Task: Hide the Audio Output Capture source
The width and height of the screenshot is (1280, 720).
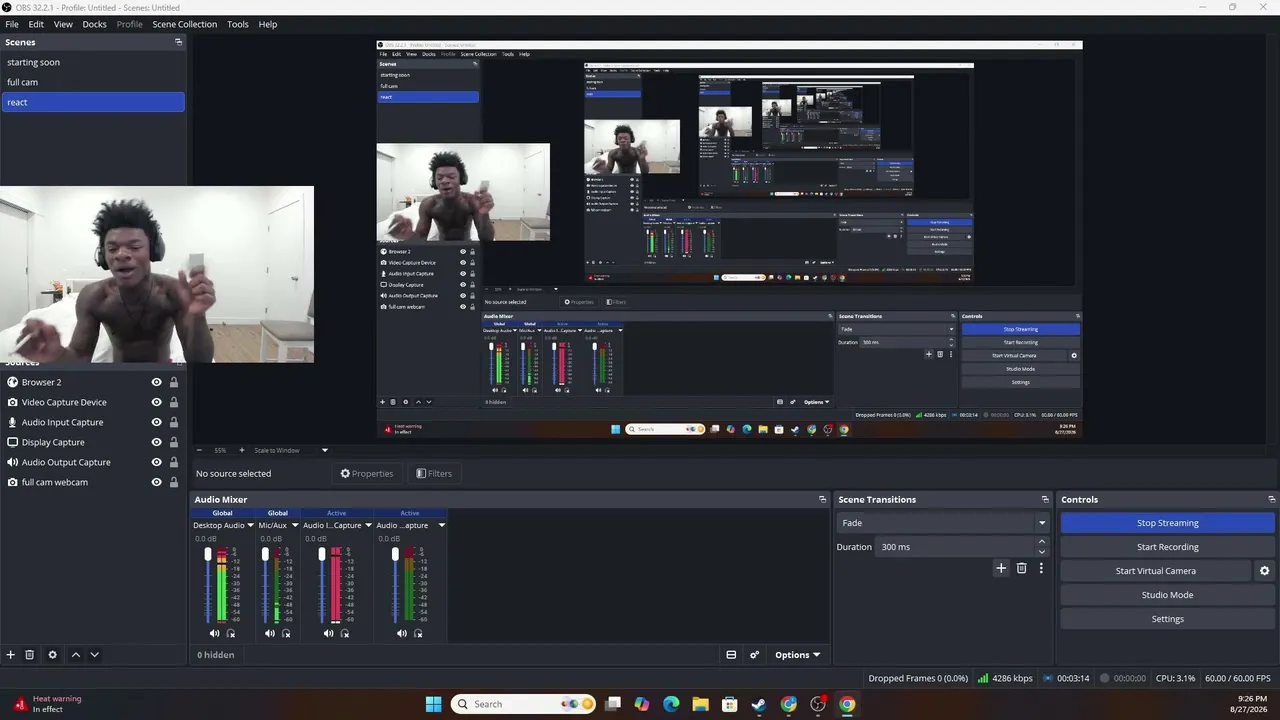Action: click(x=156, y=462)
